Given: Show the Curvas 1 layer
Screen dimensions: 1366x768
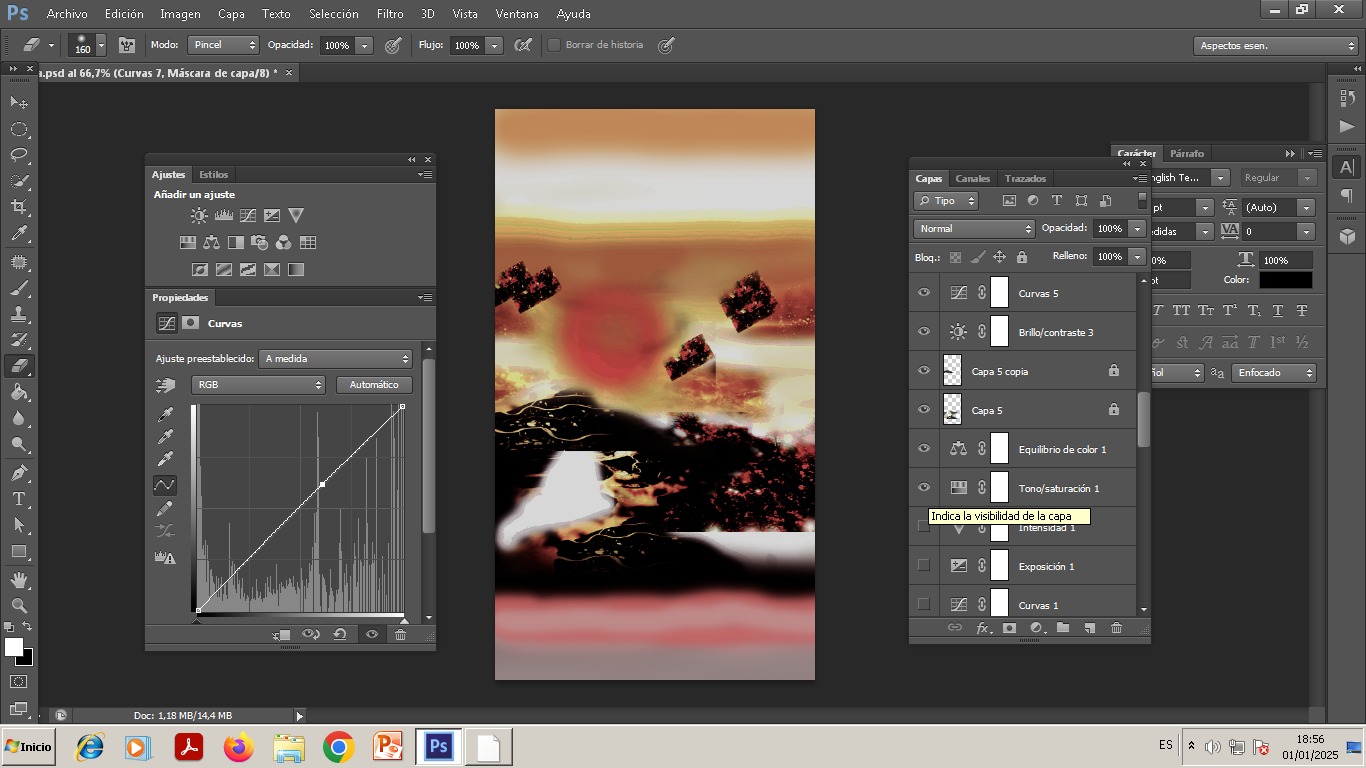Looking at the screenshot, I should point(924,605).
